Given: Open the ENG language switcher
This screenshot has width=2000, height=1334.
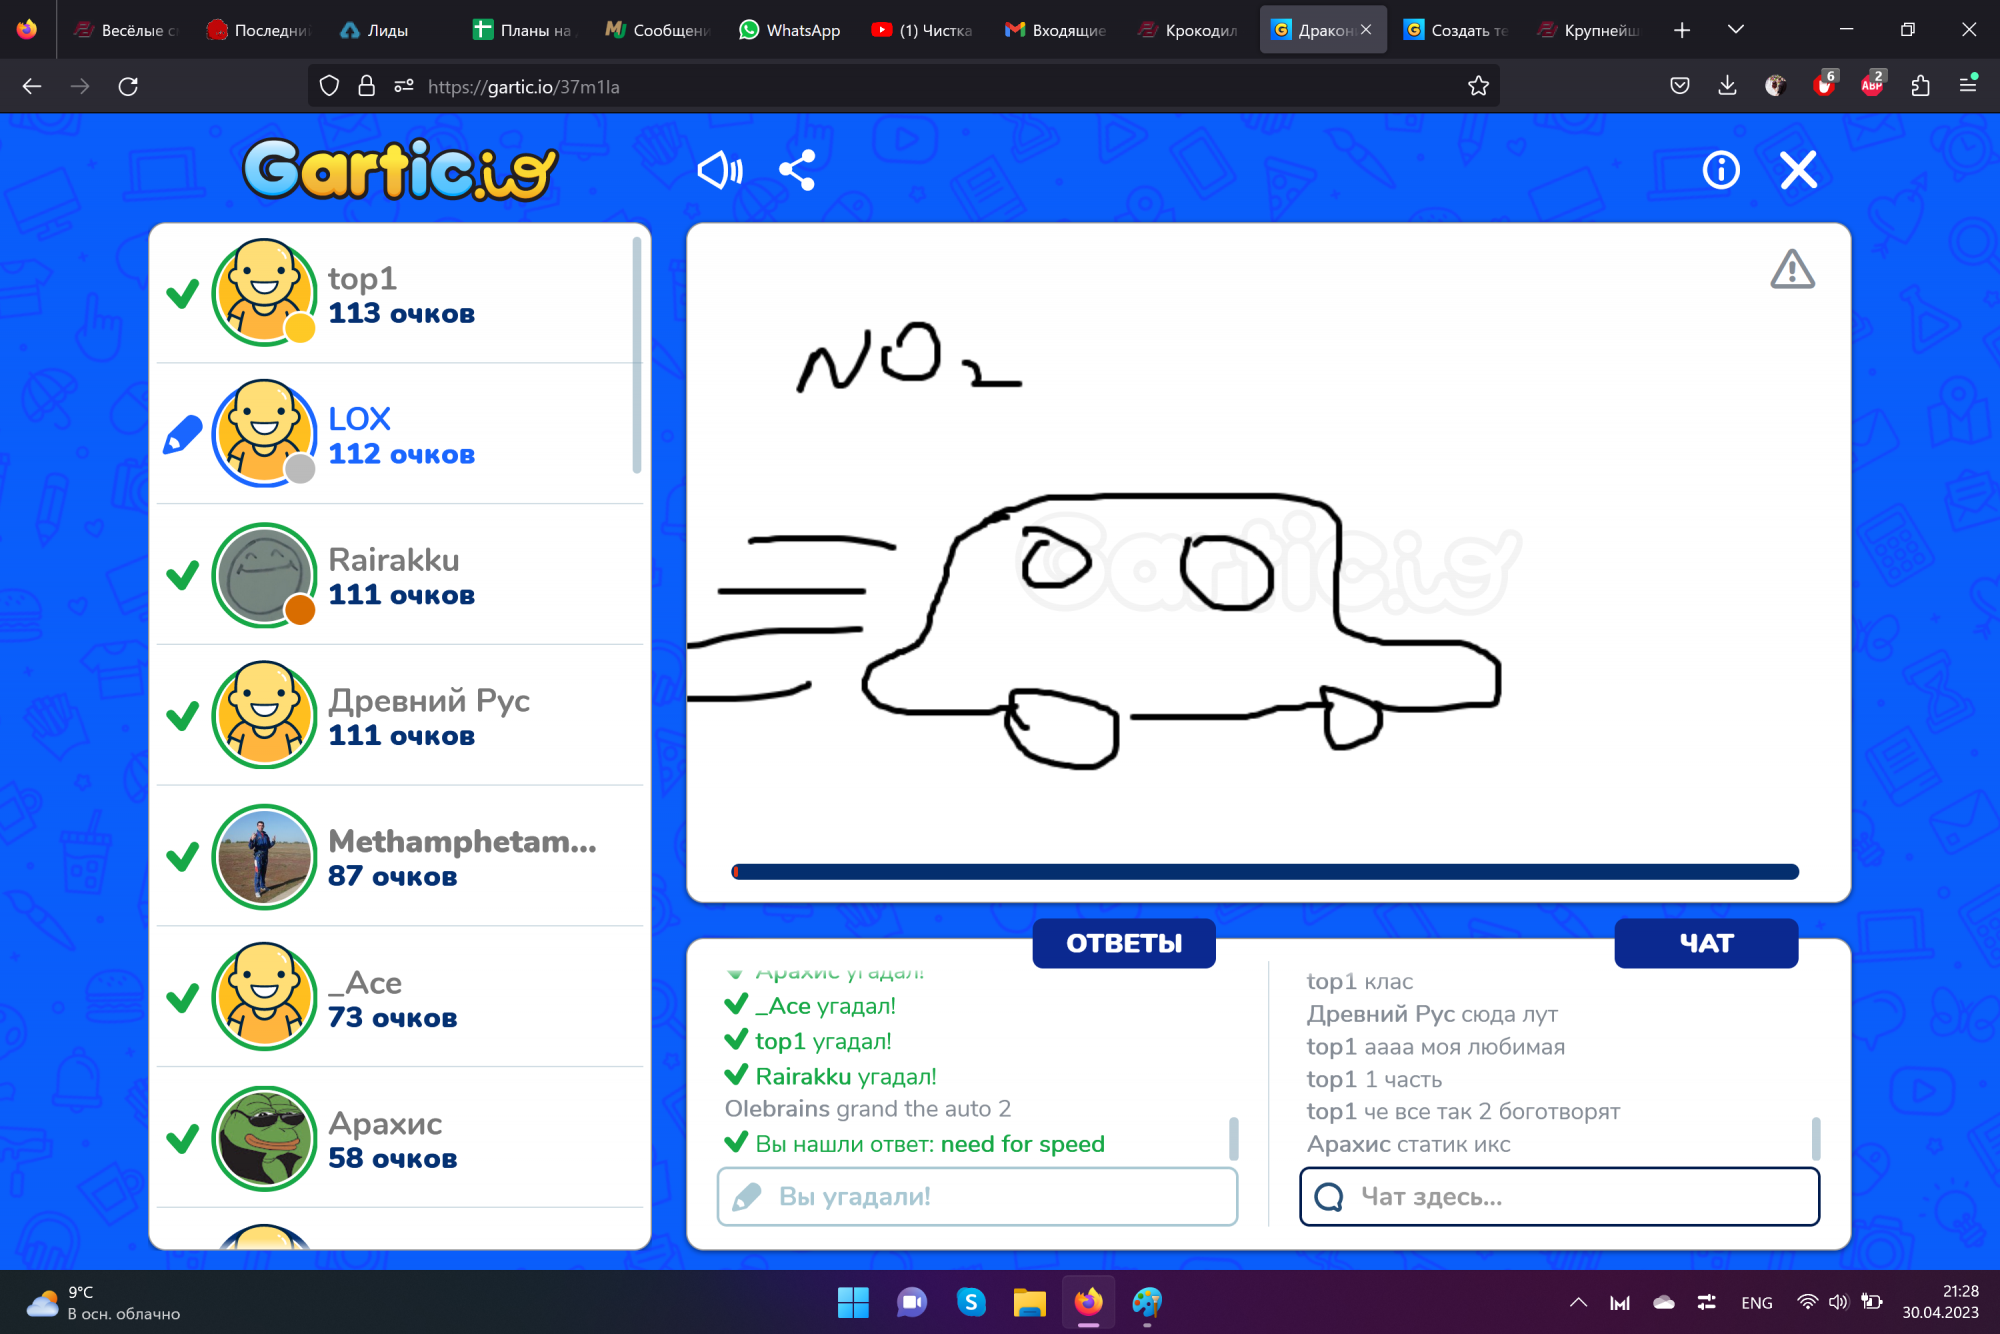Looking at the screenshot, I should coord(1757,1302).
